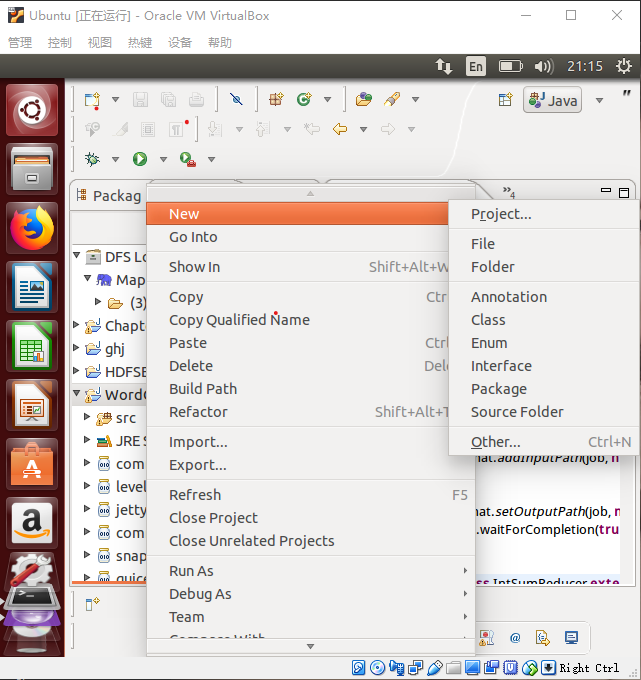Click the New wizard toolbar icon
The image size is (641, 680).
[x=92, y=100]
